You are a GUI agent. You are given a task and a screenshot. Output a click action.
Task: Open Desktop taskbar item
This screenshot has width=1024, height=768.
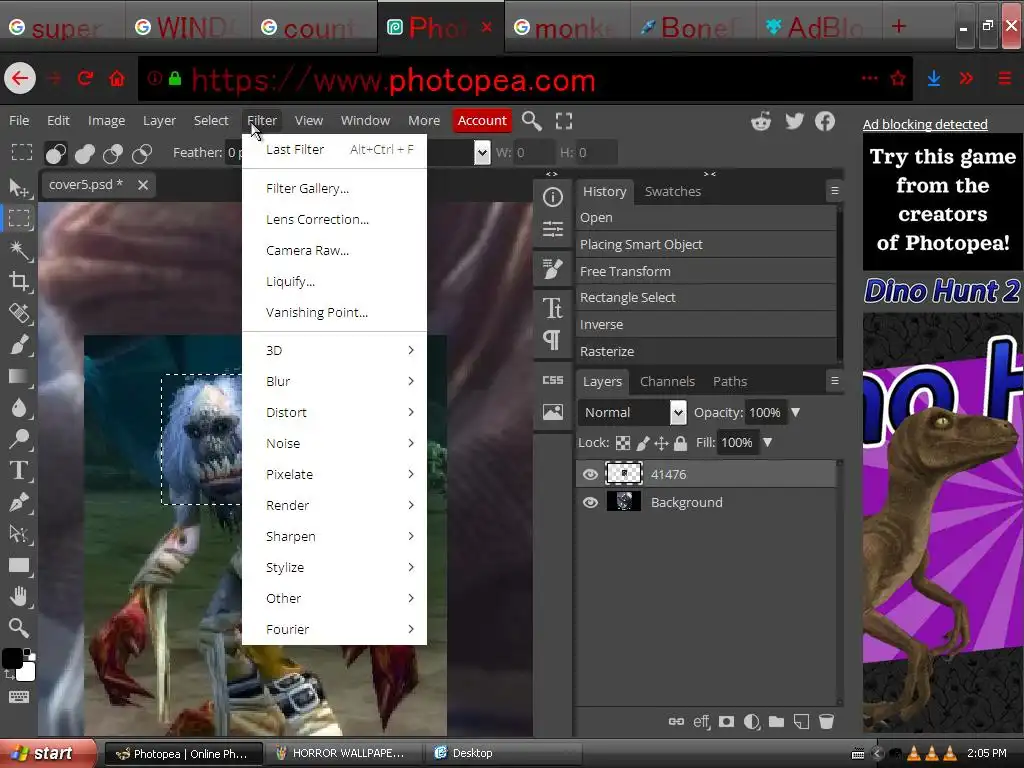504,753
